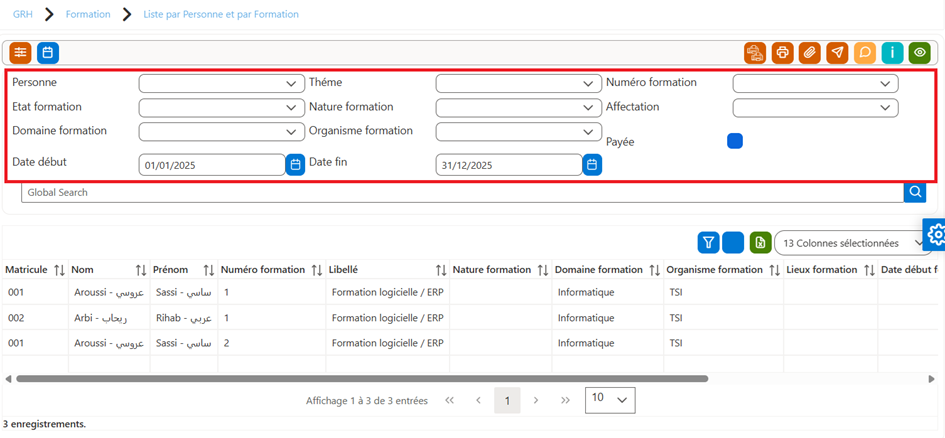Image resolution: width=945 pixels, height=438 pixels.
Task: Click the paper plane send icon
Action: pos(837,53)
